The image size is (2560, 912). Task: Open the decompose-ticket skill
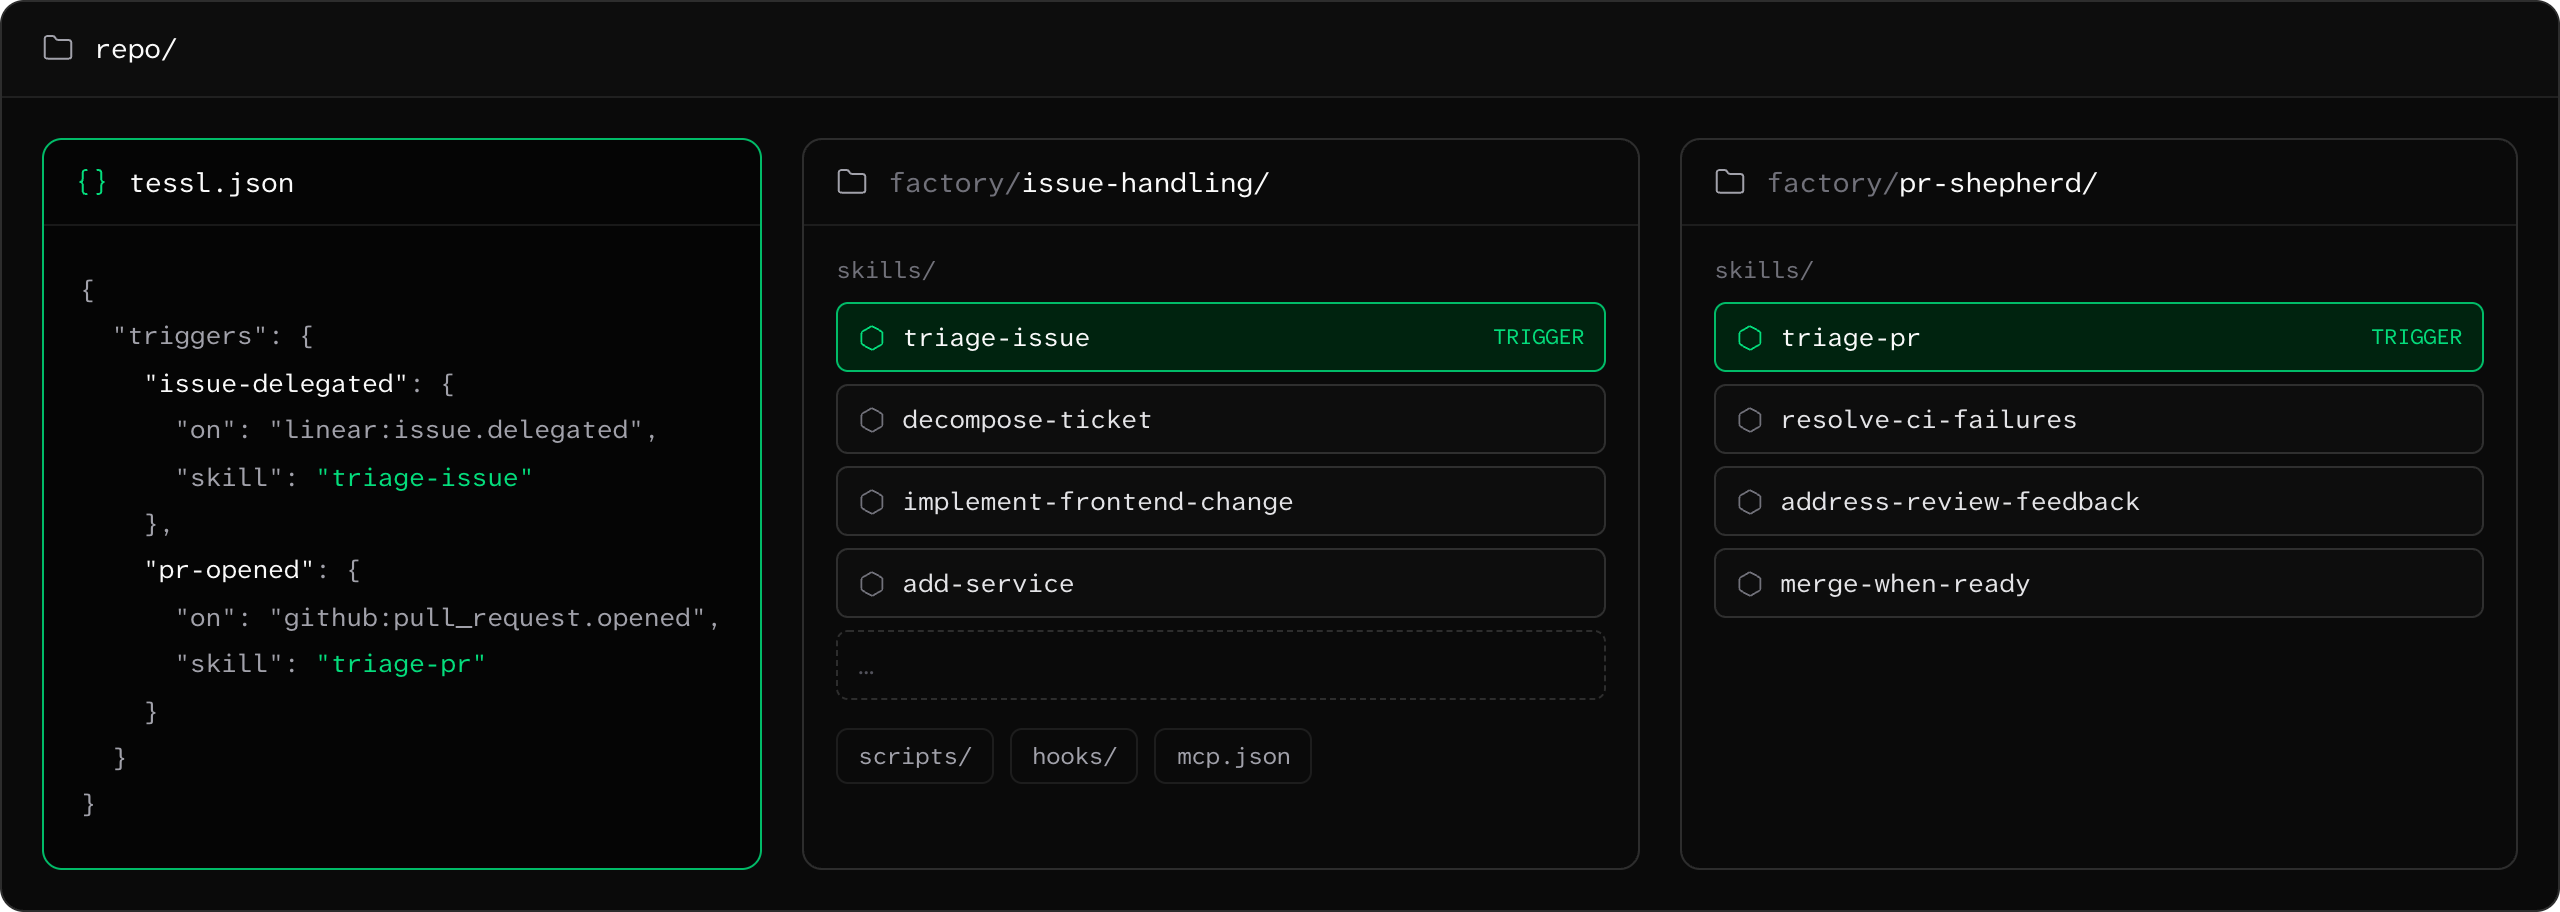(x=1221, y=420)
